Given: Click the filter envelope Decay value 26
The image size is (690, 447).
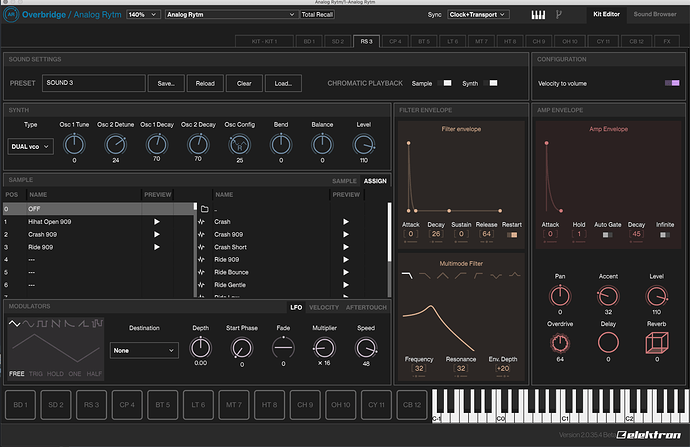Looking at the screenshot, I should coord(436,234).
